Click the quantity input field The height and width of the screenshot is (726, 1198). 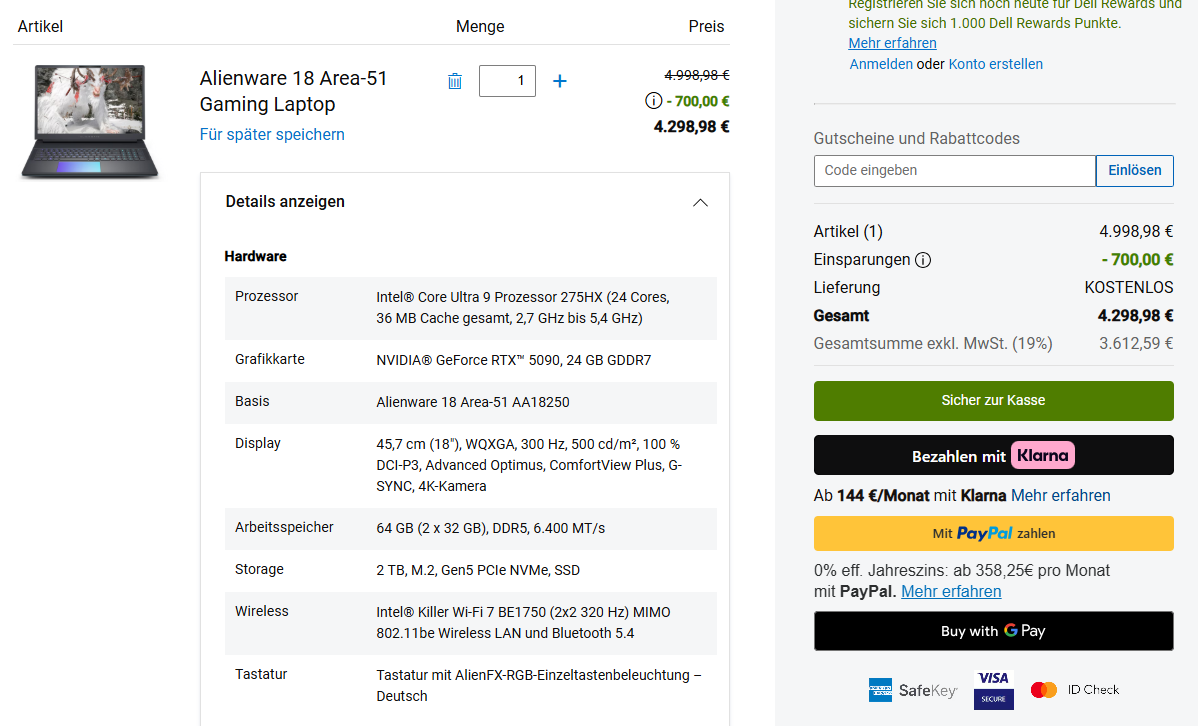(x=507, y=81)
